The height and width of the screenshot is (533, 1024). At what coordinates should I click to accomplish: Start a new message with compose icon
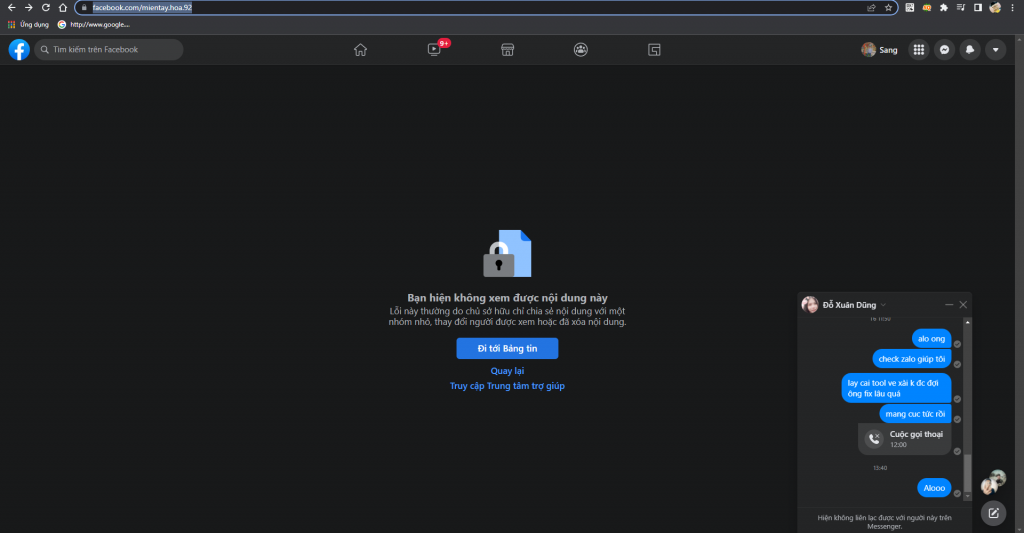[x=992, y=513]
